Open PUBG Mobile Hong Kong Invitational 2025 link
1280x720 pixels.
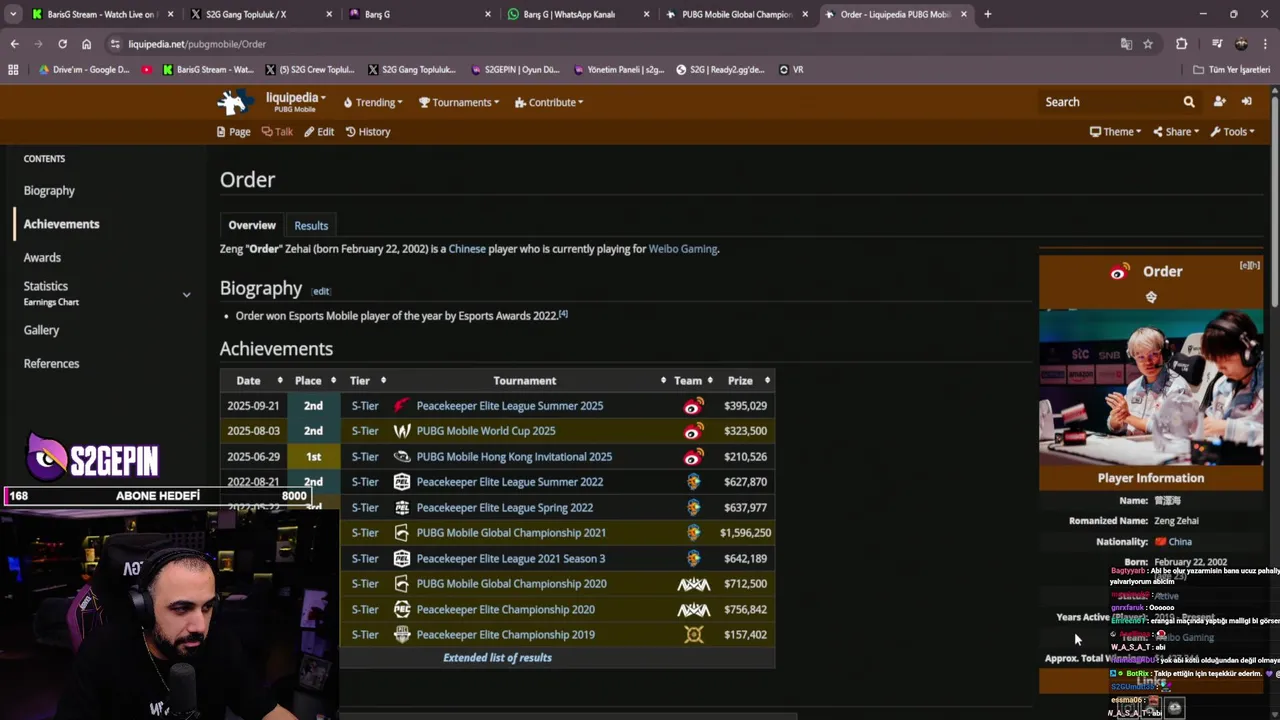514,457
